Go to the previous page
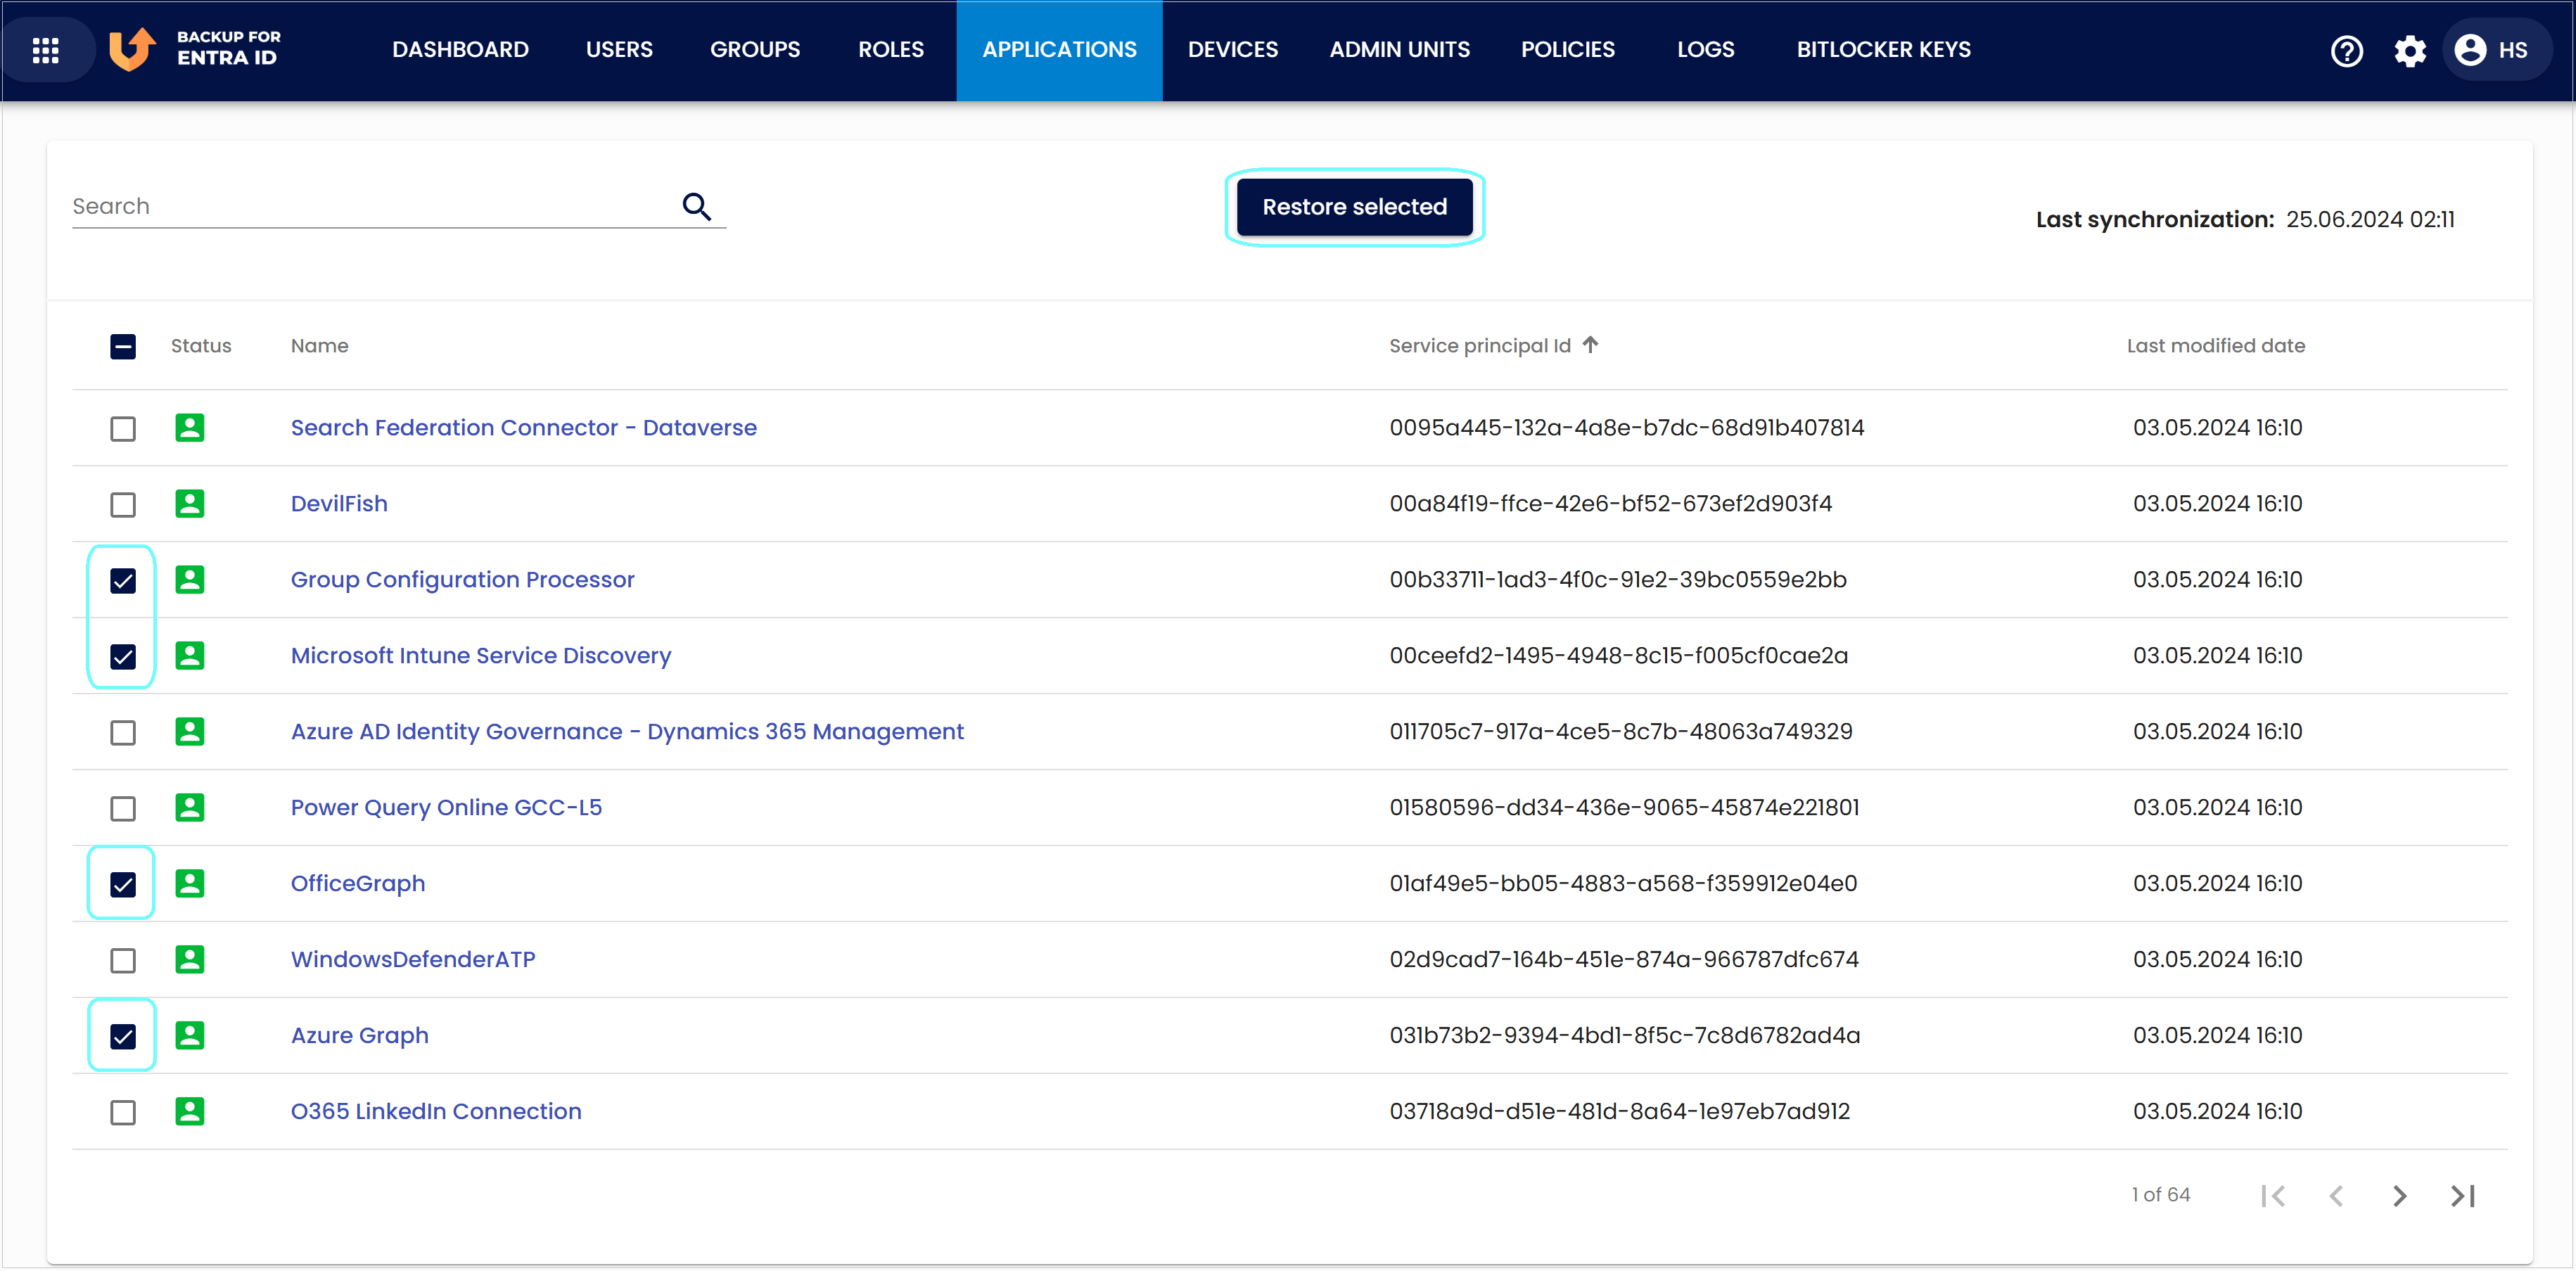This screenshot has width=2576, height=1271. tap(2336, 1196)
